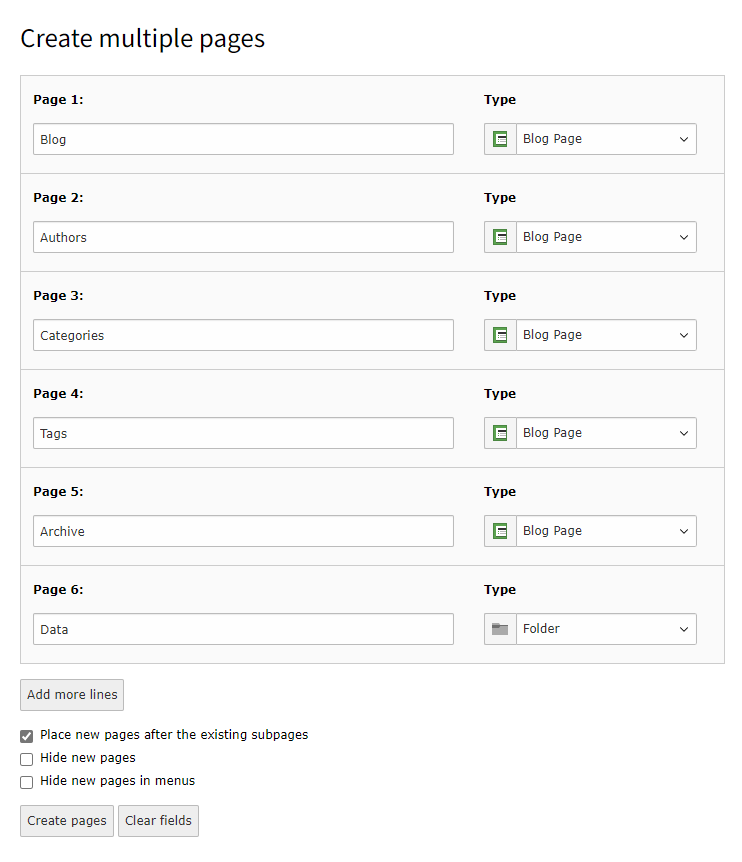Viewport: 742px width, 862px height.
Task: Click the page type icon beside Authors
Action: (500, 237)
